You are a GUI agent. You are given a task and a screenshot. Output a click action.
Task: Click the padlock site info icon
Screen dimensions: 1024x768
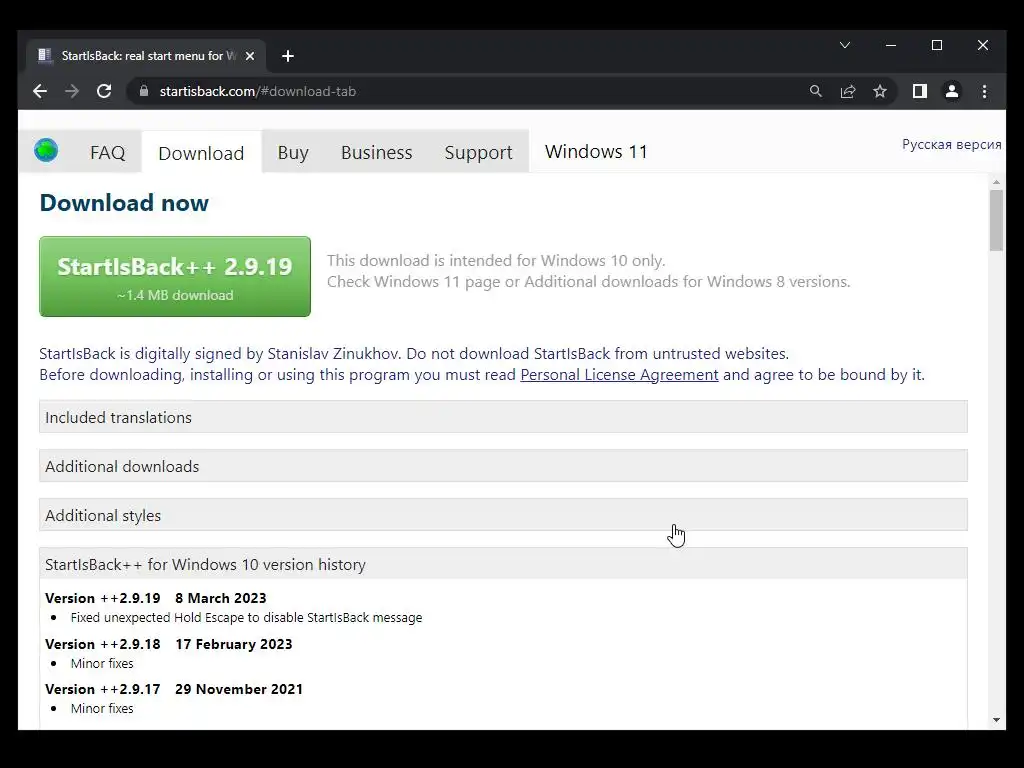click(x=144, y=91)
